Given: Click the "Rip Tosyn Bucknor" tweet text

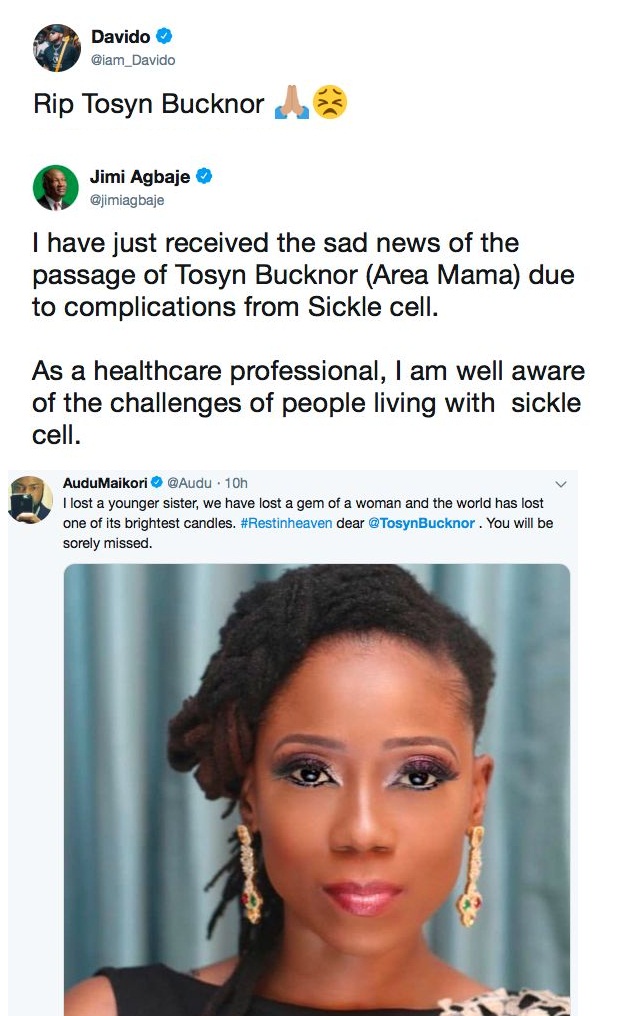Looking at the screenshot, I should (x=150, y=105).
